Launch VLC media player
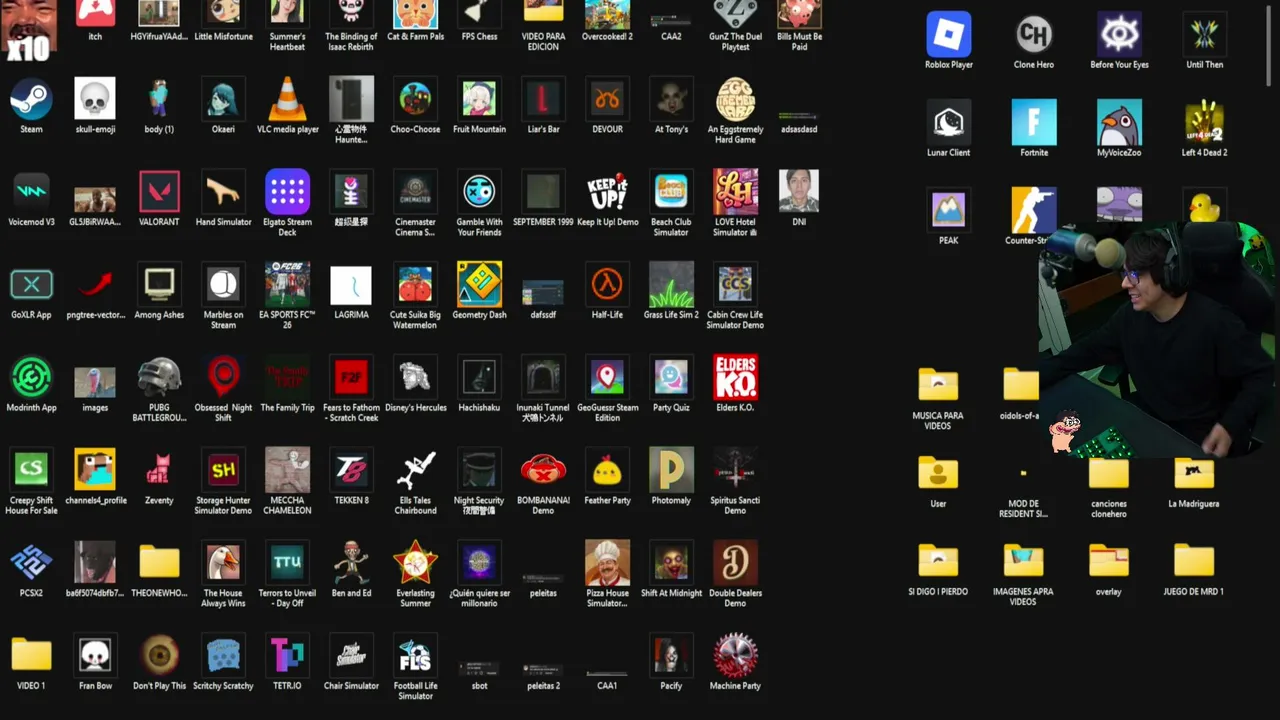This screenshot has width=1280, height=720. pos(287,100)
